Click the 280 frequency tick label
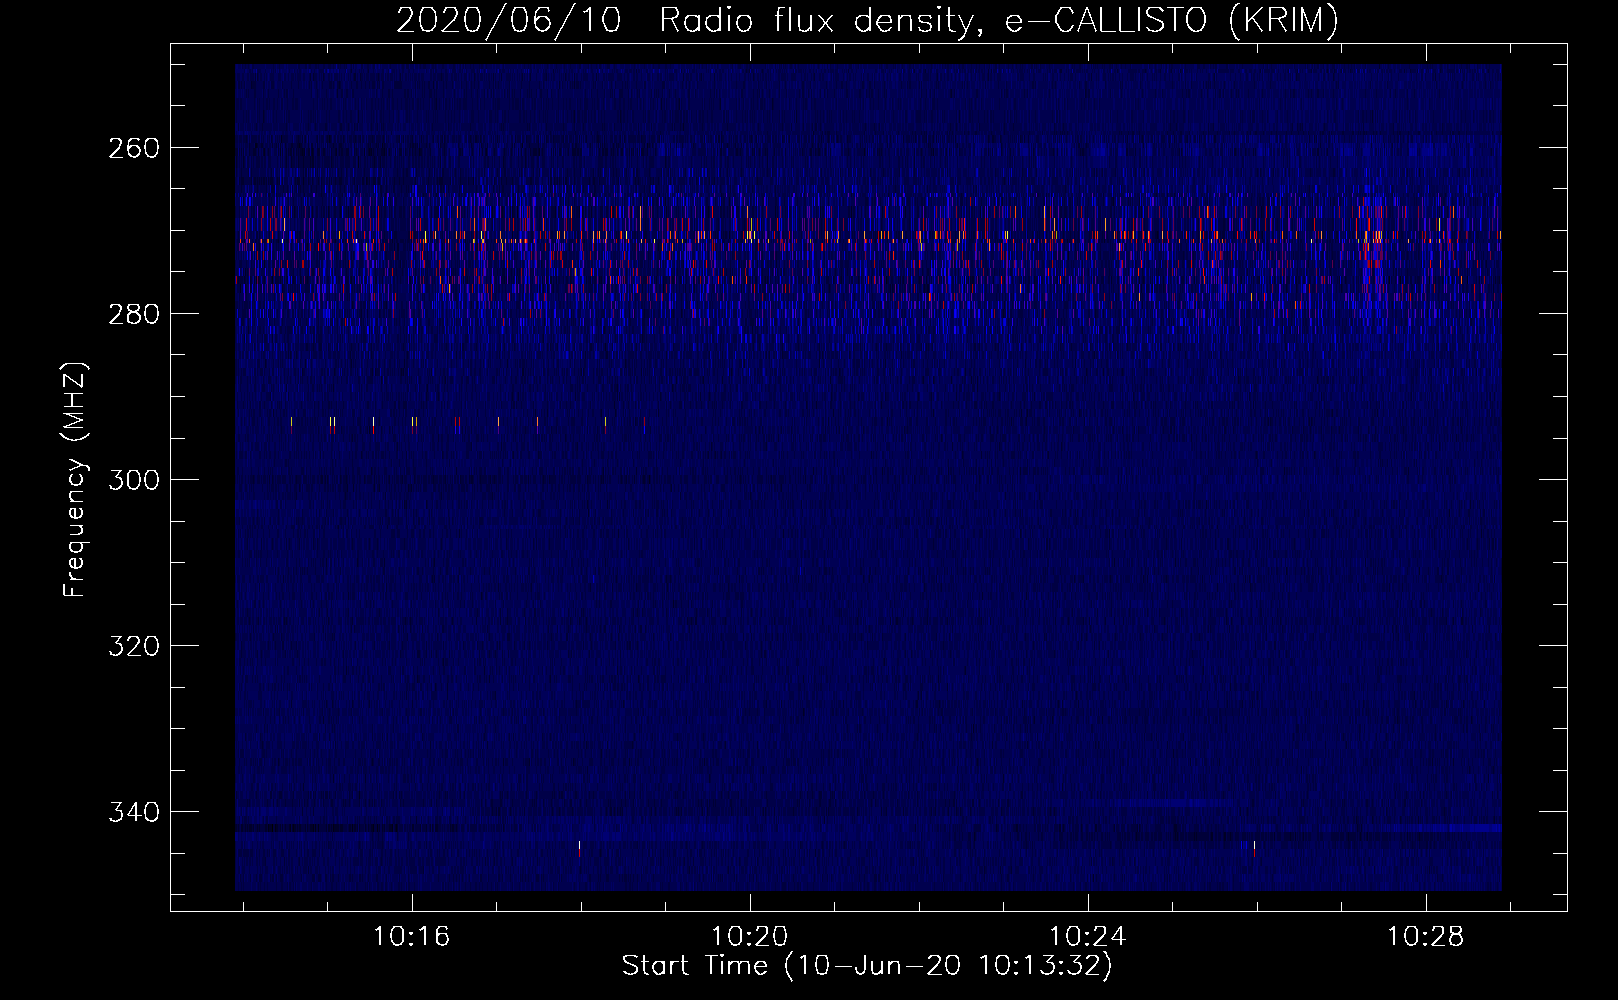This screenshot has width=1618, height=1000. point(133,314)
